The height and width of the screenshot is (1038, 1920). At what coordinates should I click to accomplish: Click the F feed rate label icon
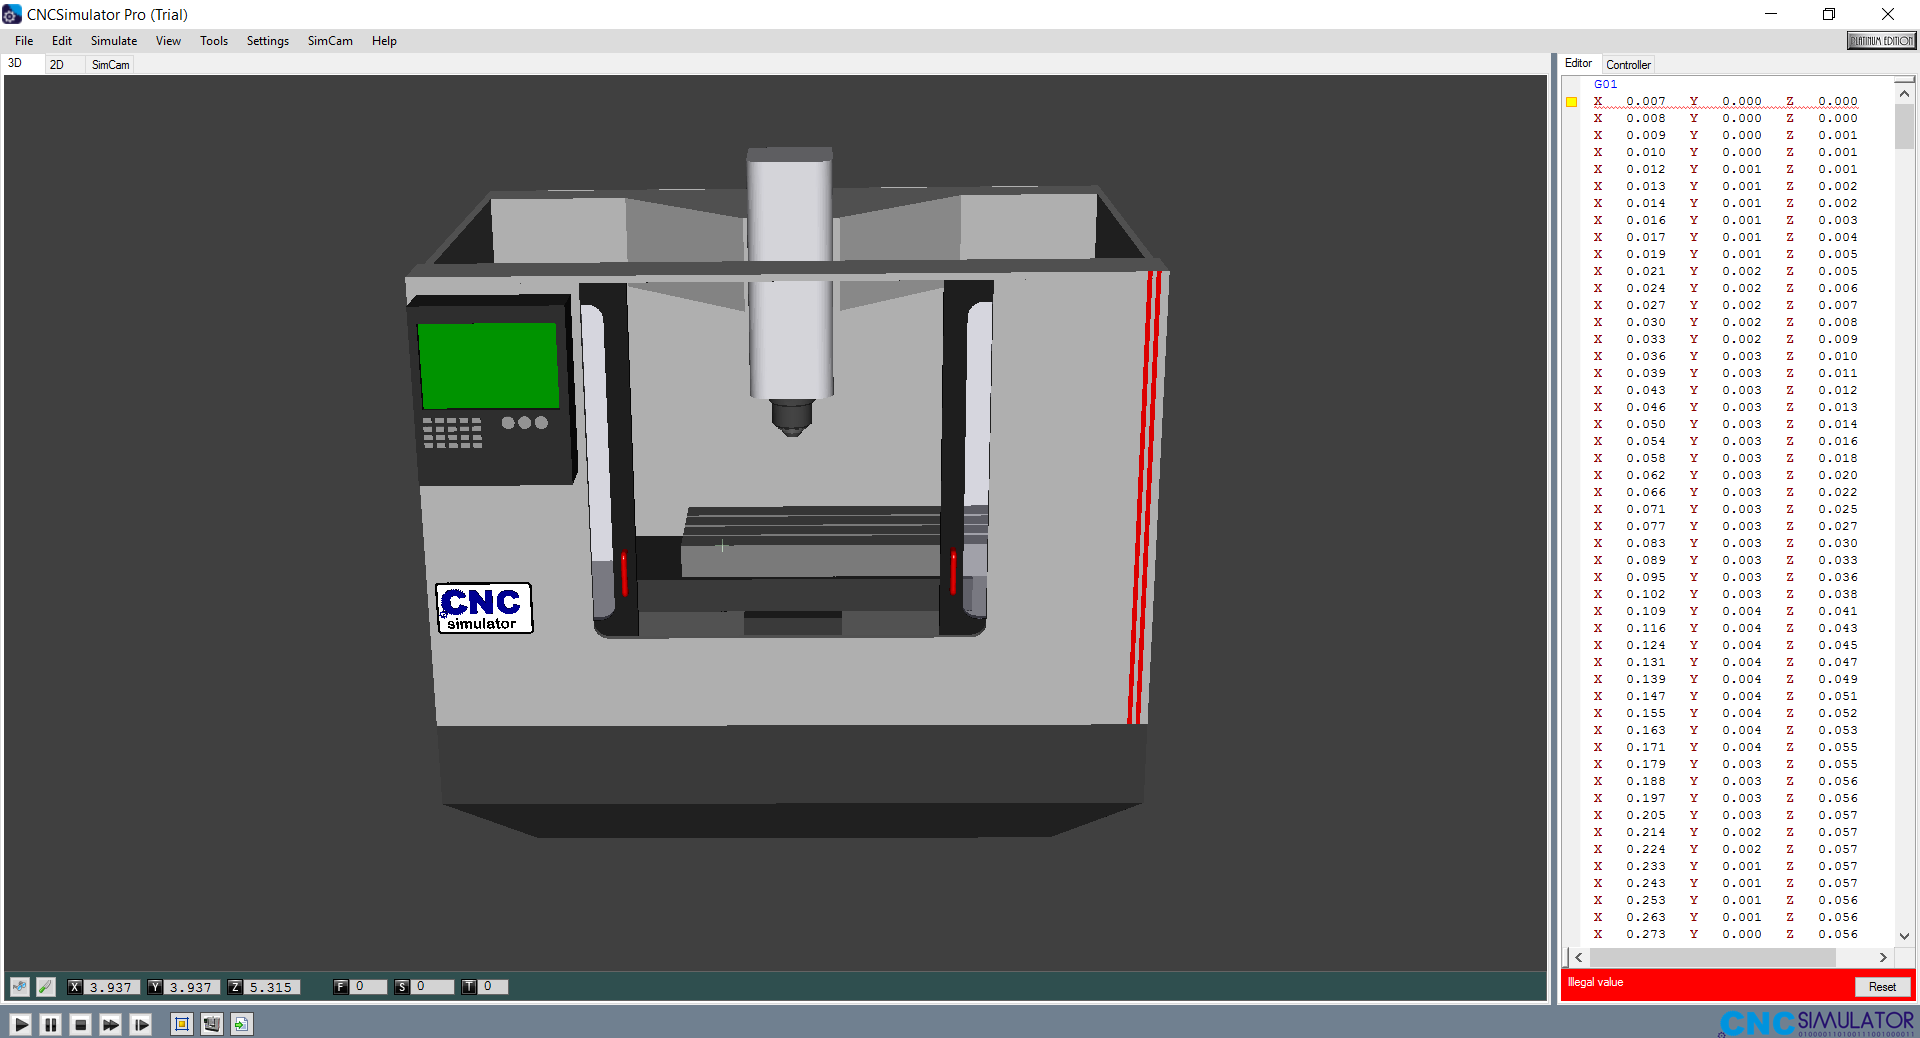click(341, 987)
